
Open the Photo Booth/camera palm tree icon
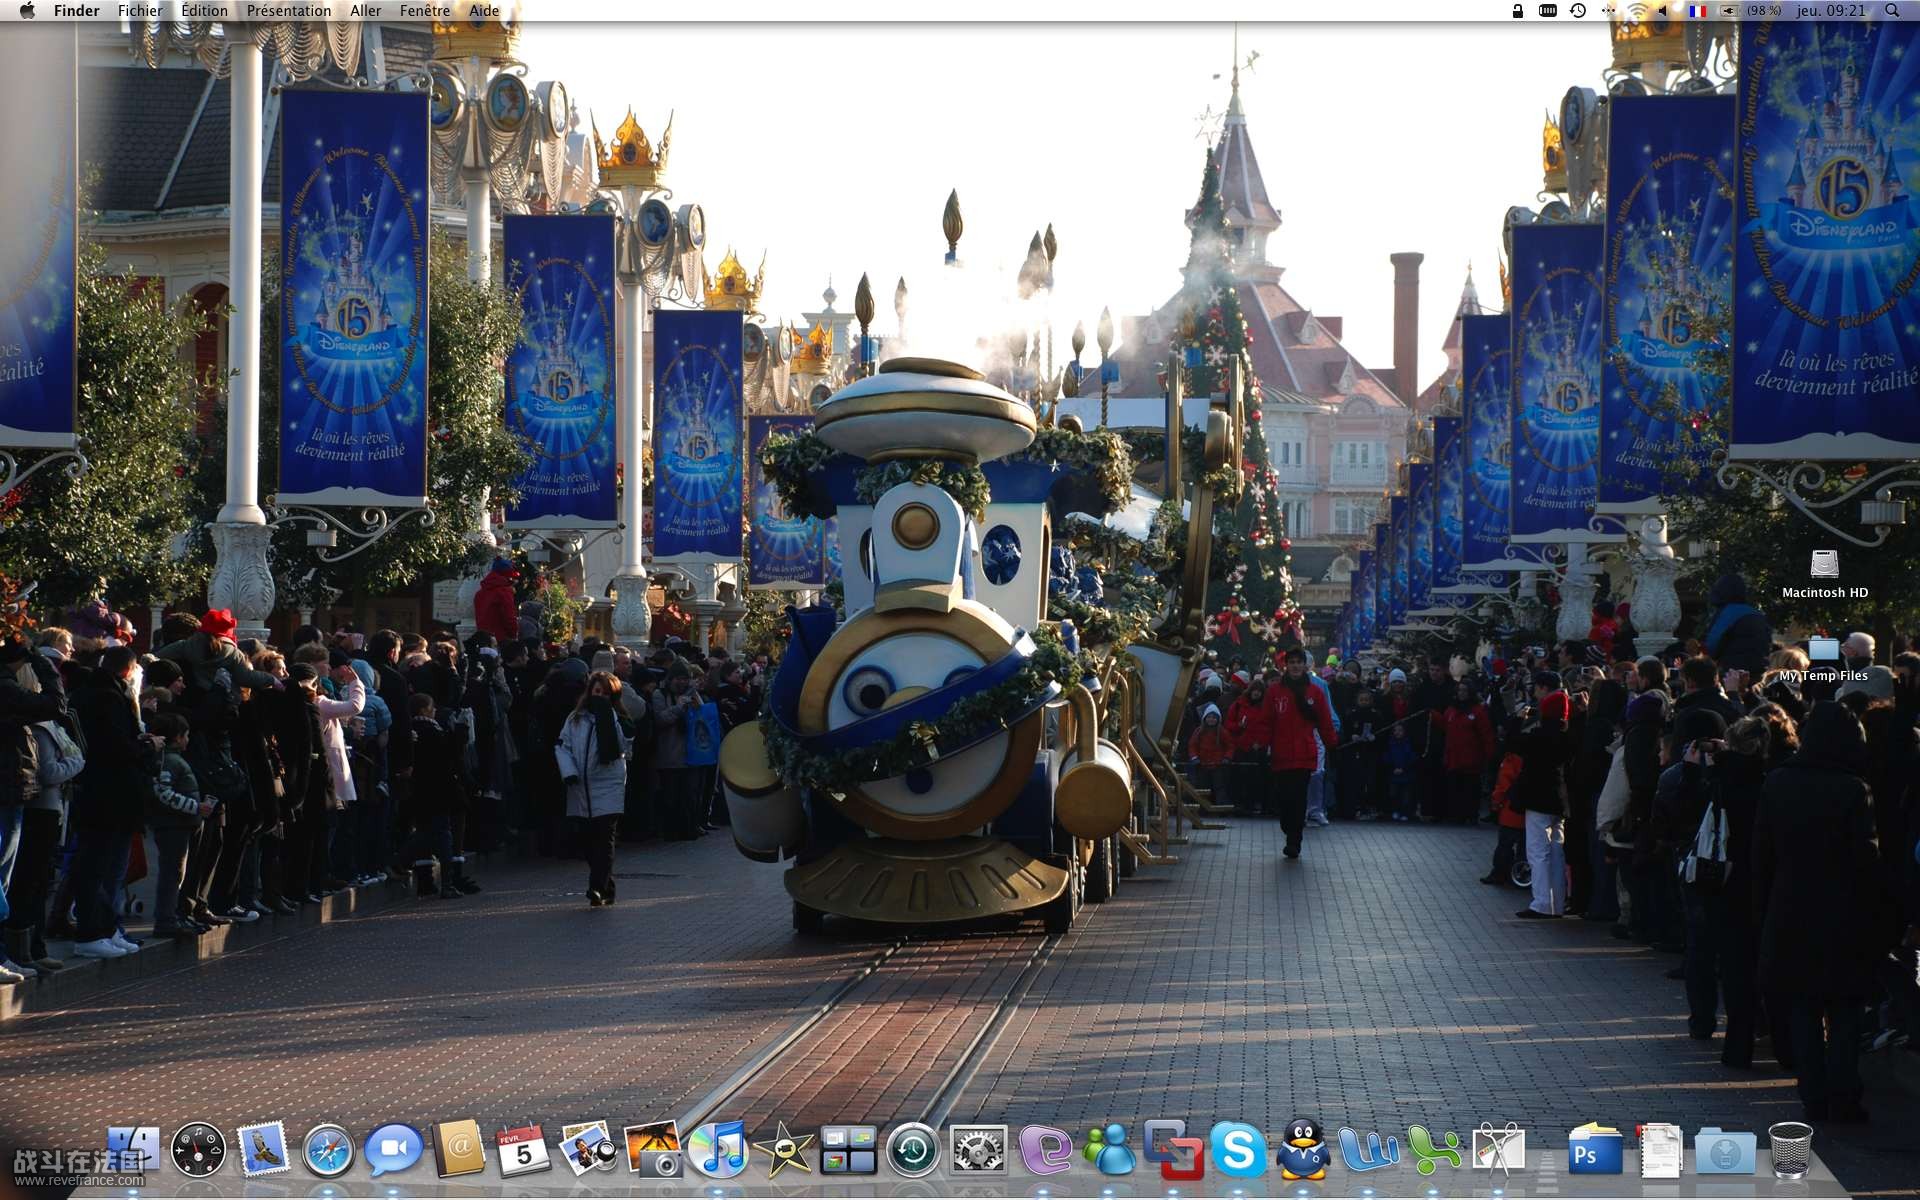point(653,1150)
